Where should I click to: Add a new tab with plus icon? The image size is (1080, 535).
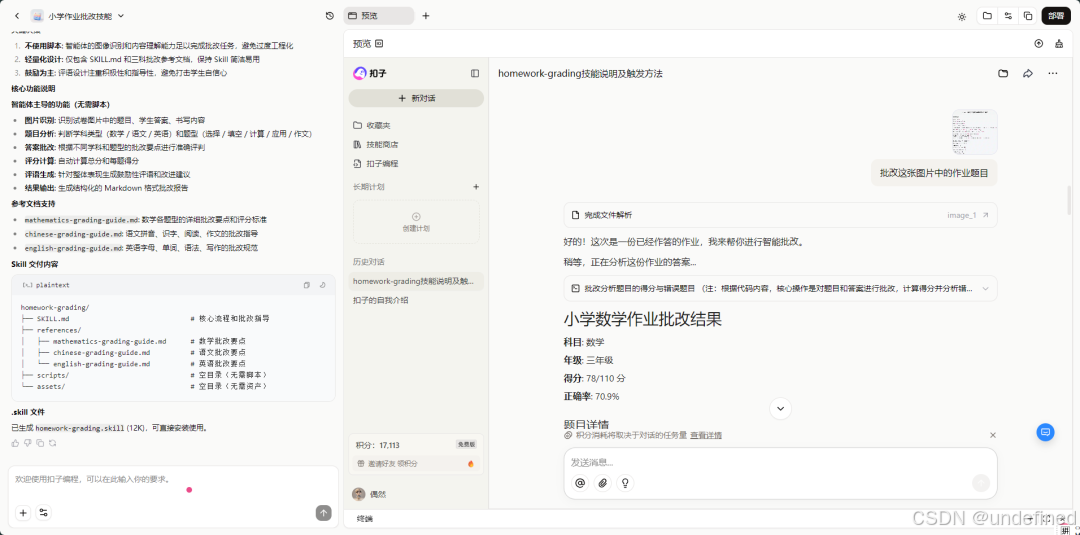[x=426, y=16]
